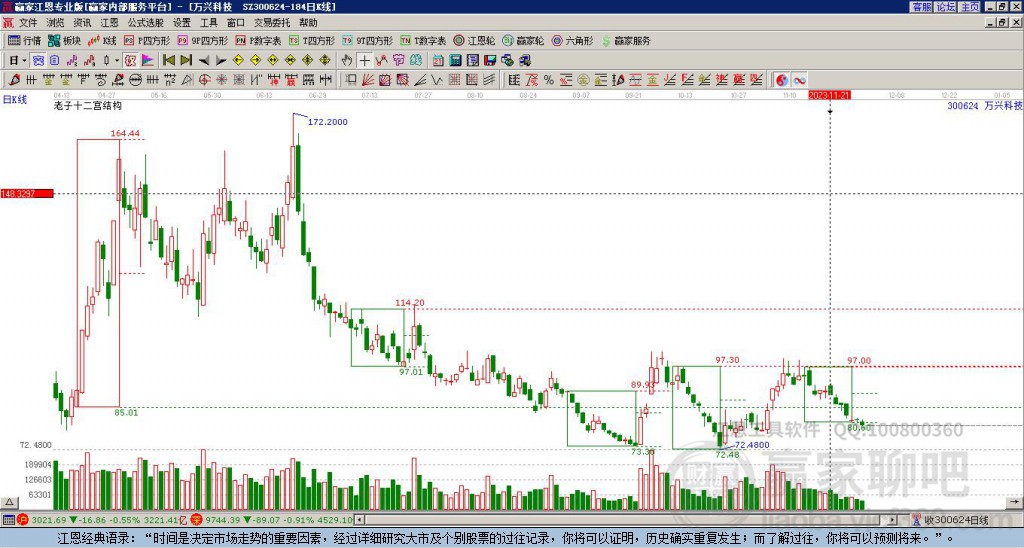1024x548 pixels.
Task: Open the 交易委托 menu
Action: pyautogui.click(x=272, y=23)
